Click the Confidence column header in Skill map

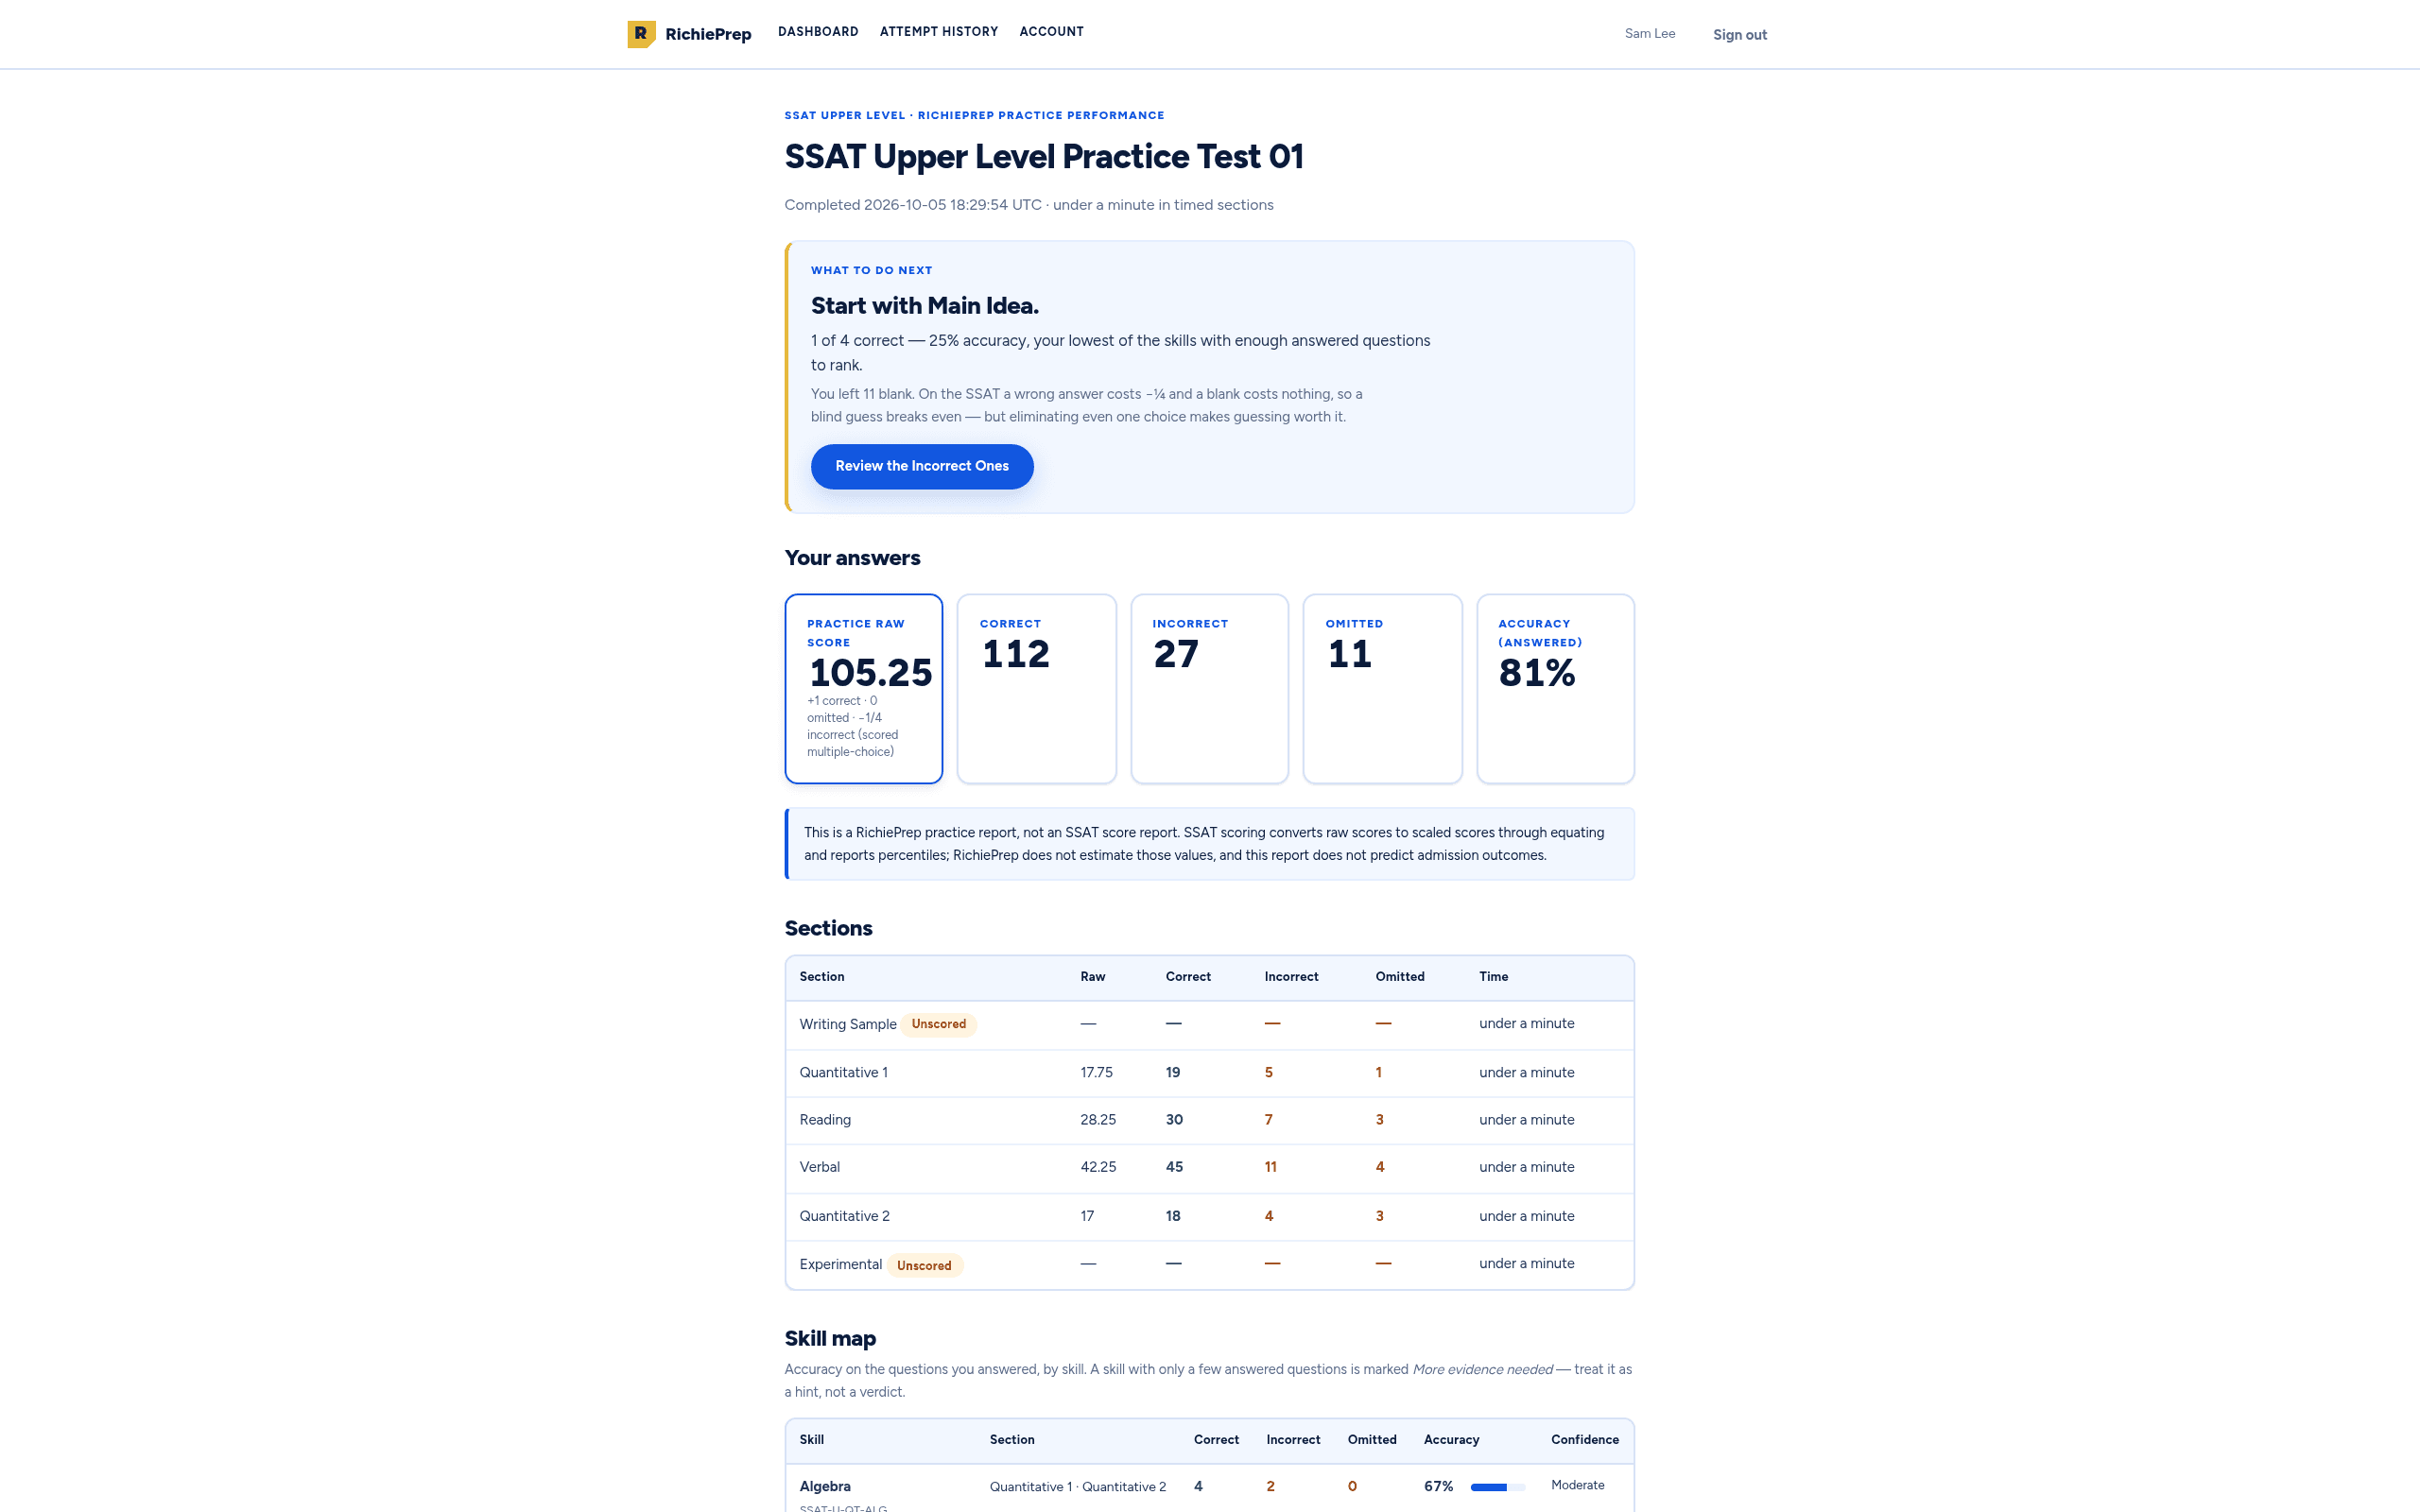[1584, 1440]
